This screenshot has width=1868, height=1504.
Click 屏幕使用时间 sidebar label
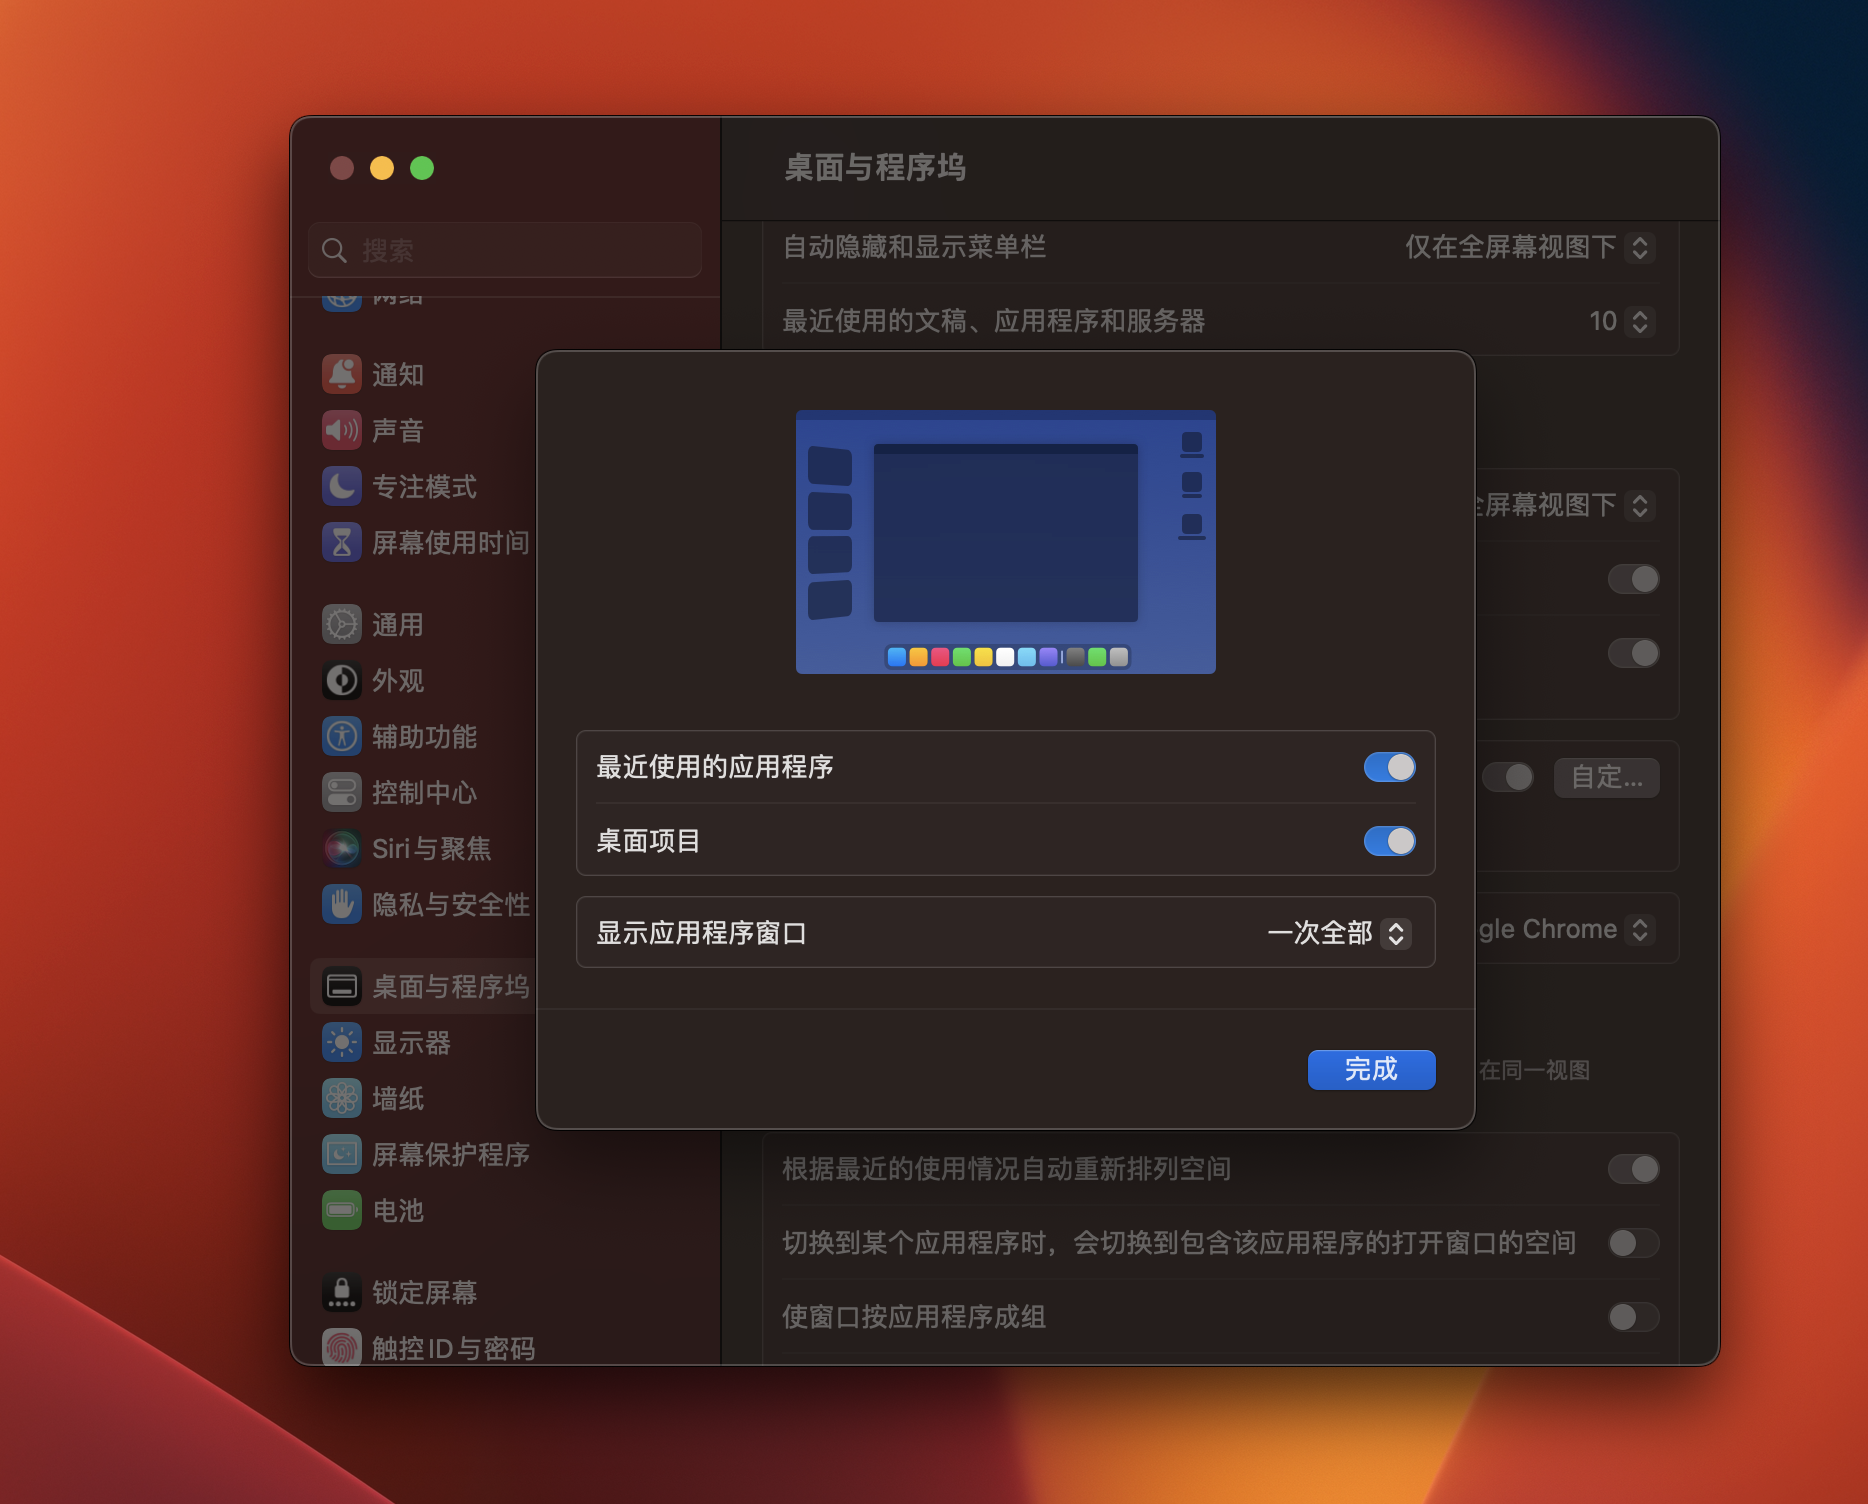coord(451,542)
